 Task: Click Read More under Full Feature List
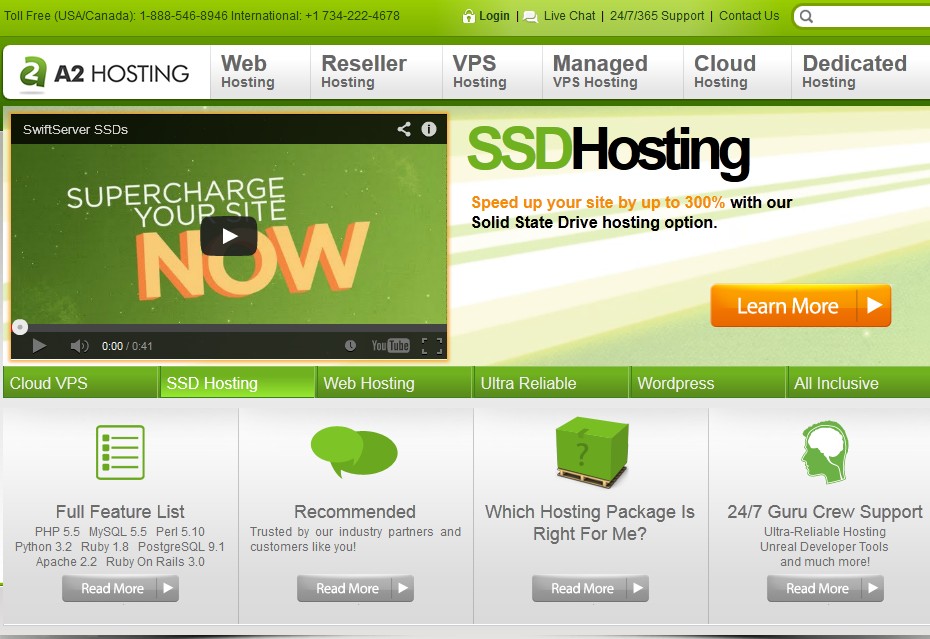point(120,588)
